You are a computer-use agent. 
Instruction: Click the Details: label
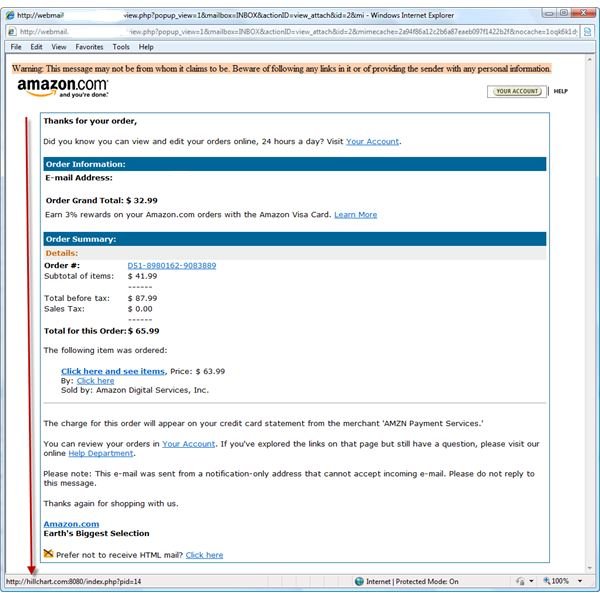62,253
